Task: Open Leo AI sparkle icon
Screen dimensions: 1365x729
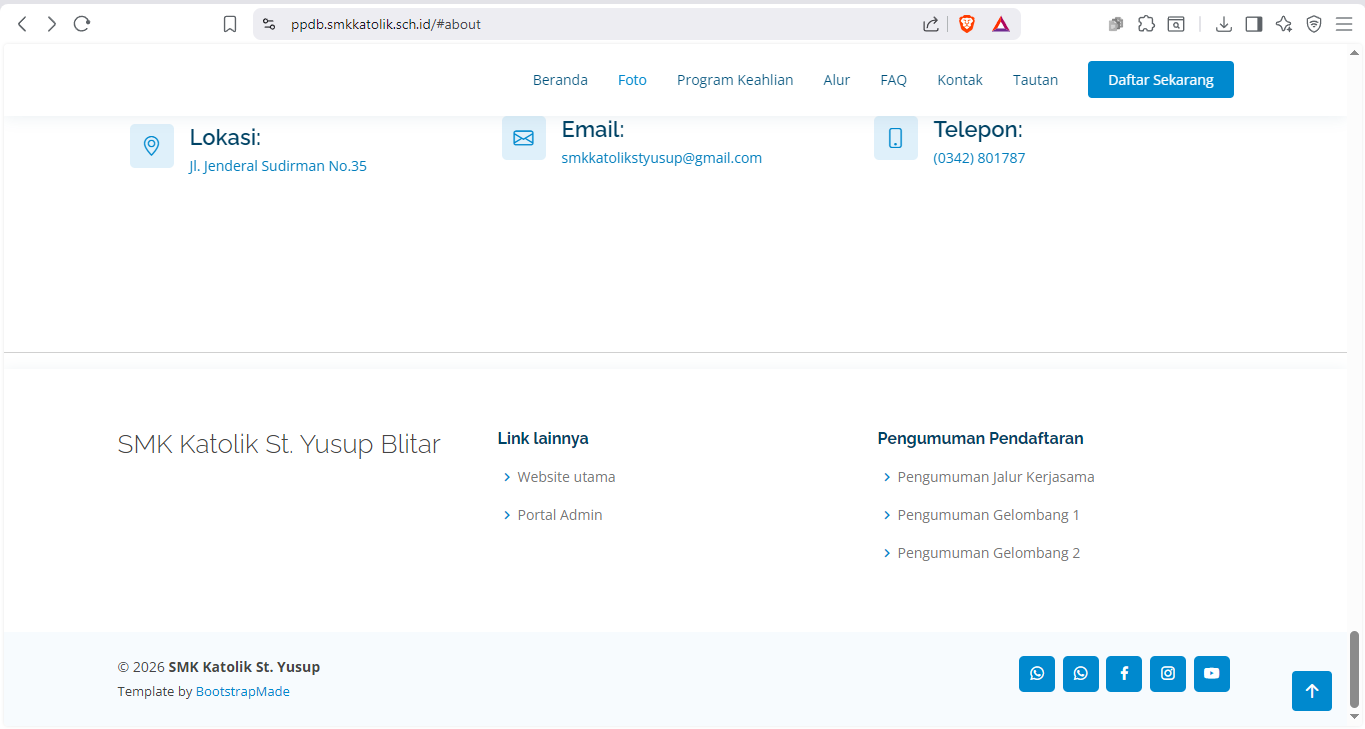Action: (1284, 24)
